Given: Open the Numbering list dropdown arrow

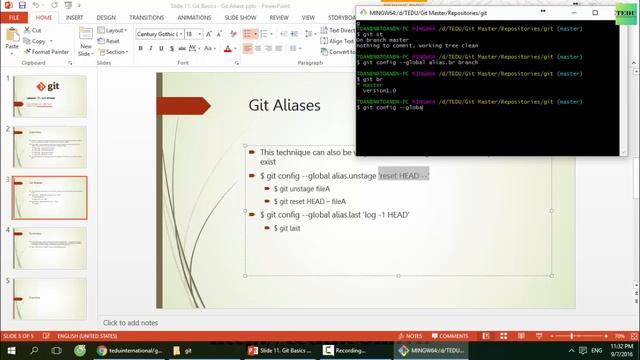Looking at the screenshot, I should [271, 34].
